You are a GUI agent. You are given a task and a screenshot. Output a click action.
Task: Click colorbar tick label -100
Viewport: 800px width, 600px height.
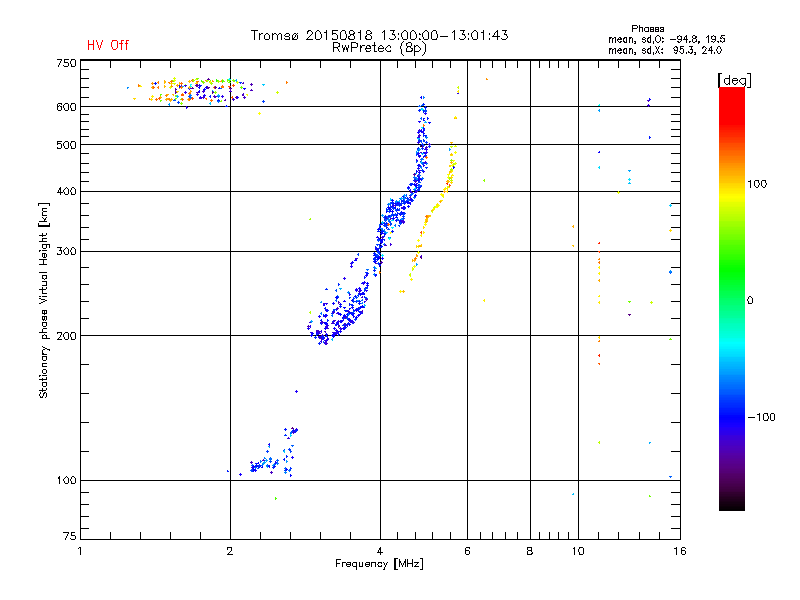tap(761, 417)
